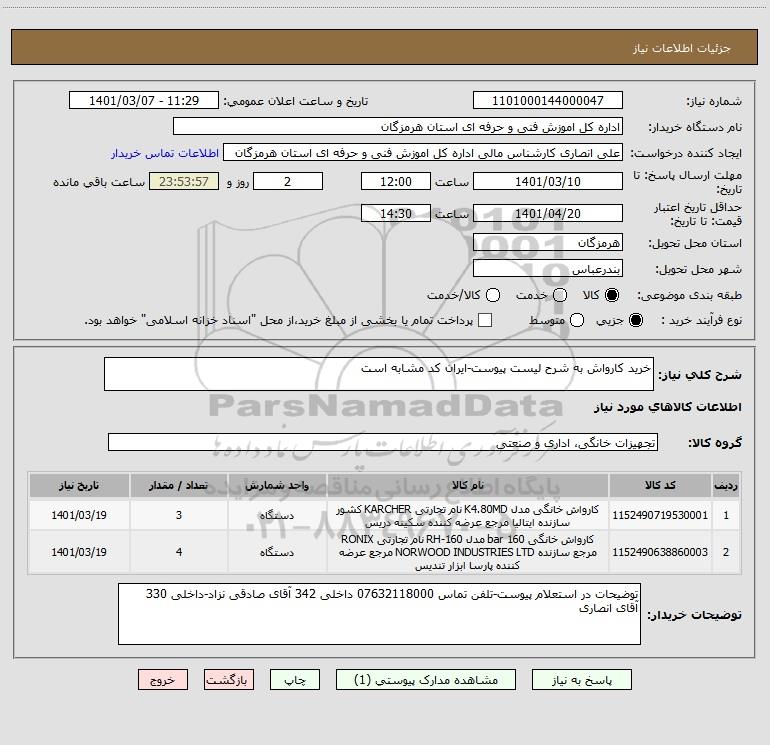Viewport: 770px width, 745px height.
Task: Click quantity 4 in the second row
Action: (x=179, y=552)
